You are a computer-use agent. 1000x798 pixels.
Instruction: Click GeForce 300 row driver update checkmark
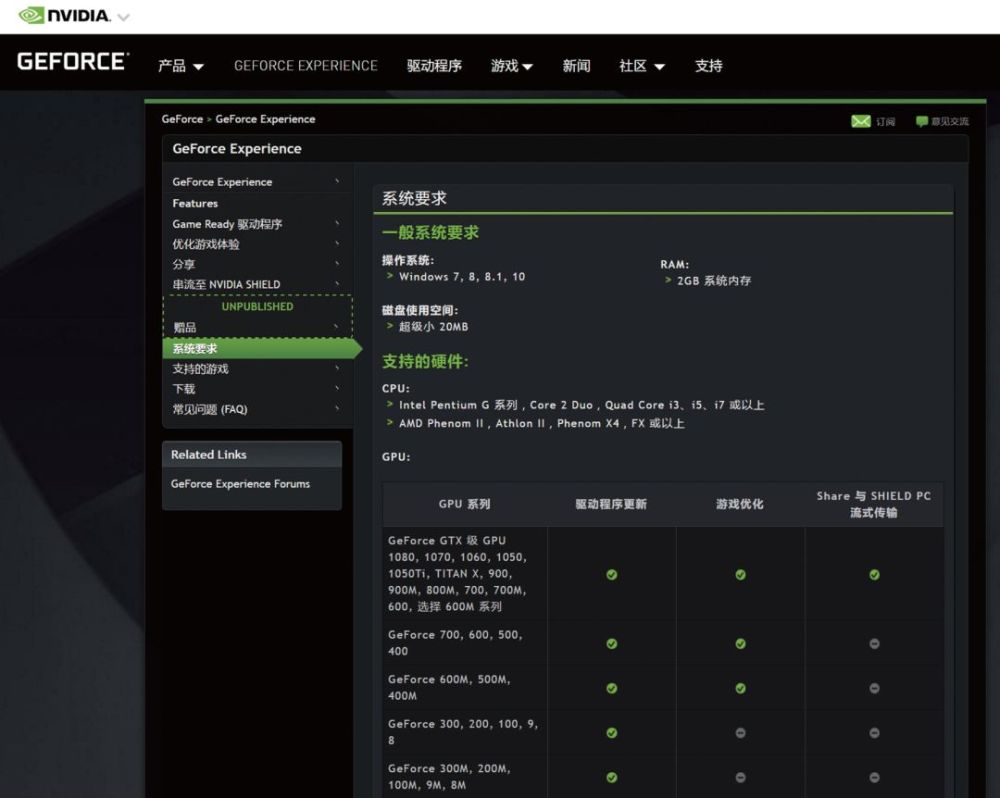point(612,733)
